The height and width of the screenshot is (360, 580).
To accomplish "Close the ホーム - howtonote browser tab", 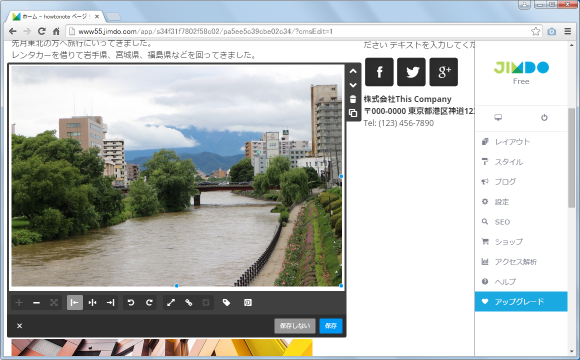I will [x=97, y=16].
